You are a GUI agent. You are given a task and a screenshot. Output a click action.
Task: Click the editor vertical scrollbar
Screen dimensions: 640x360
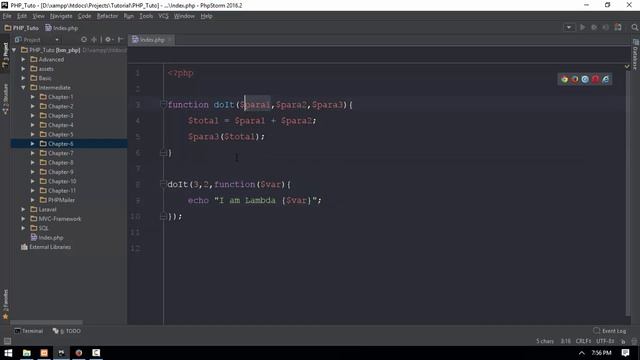(x=628, y=192)
